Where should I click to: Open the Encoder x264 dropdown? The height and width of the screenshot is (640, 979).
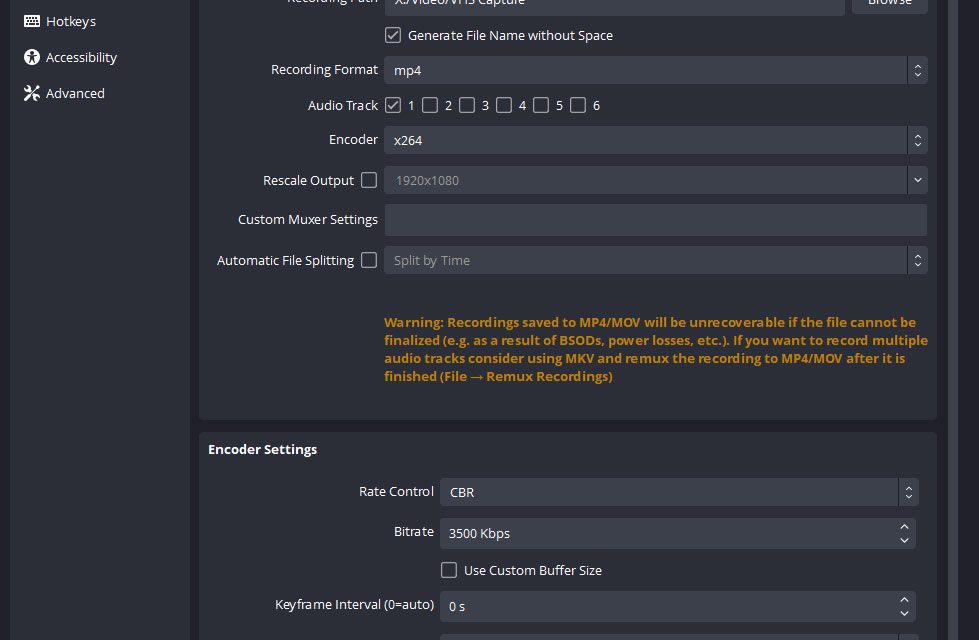click(655, 140)
